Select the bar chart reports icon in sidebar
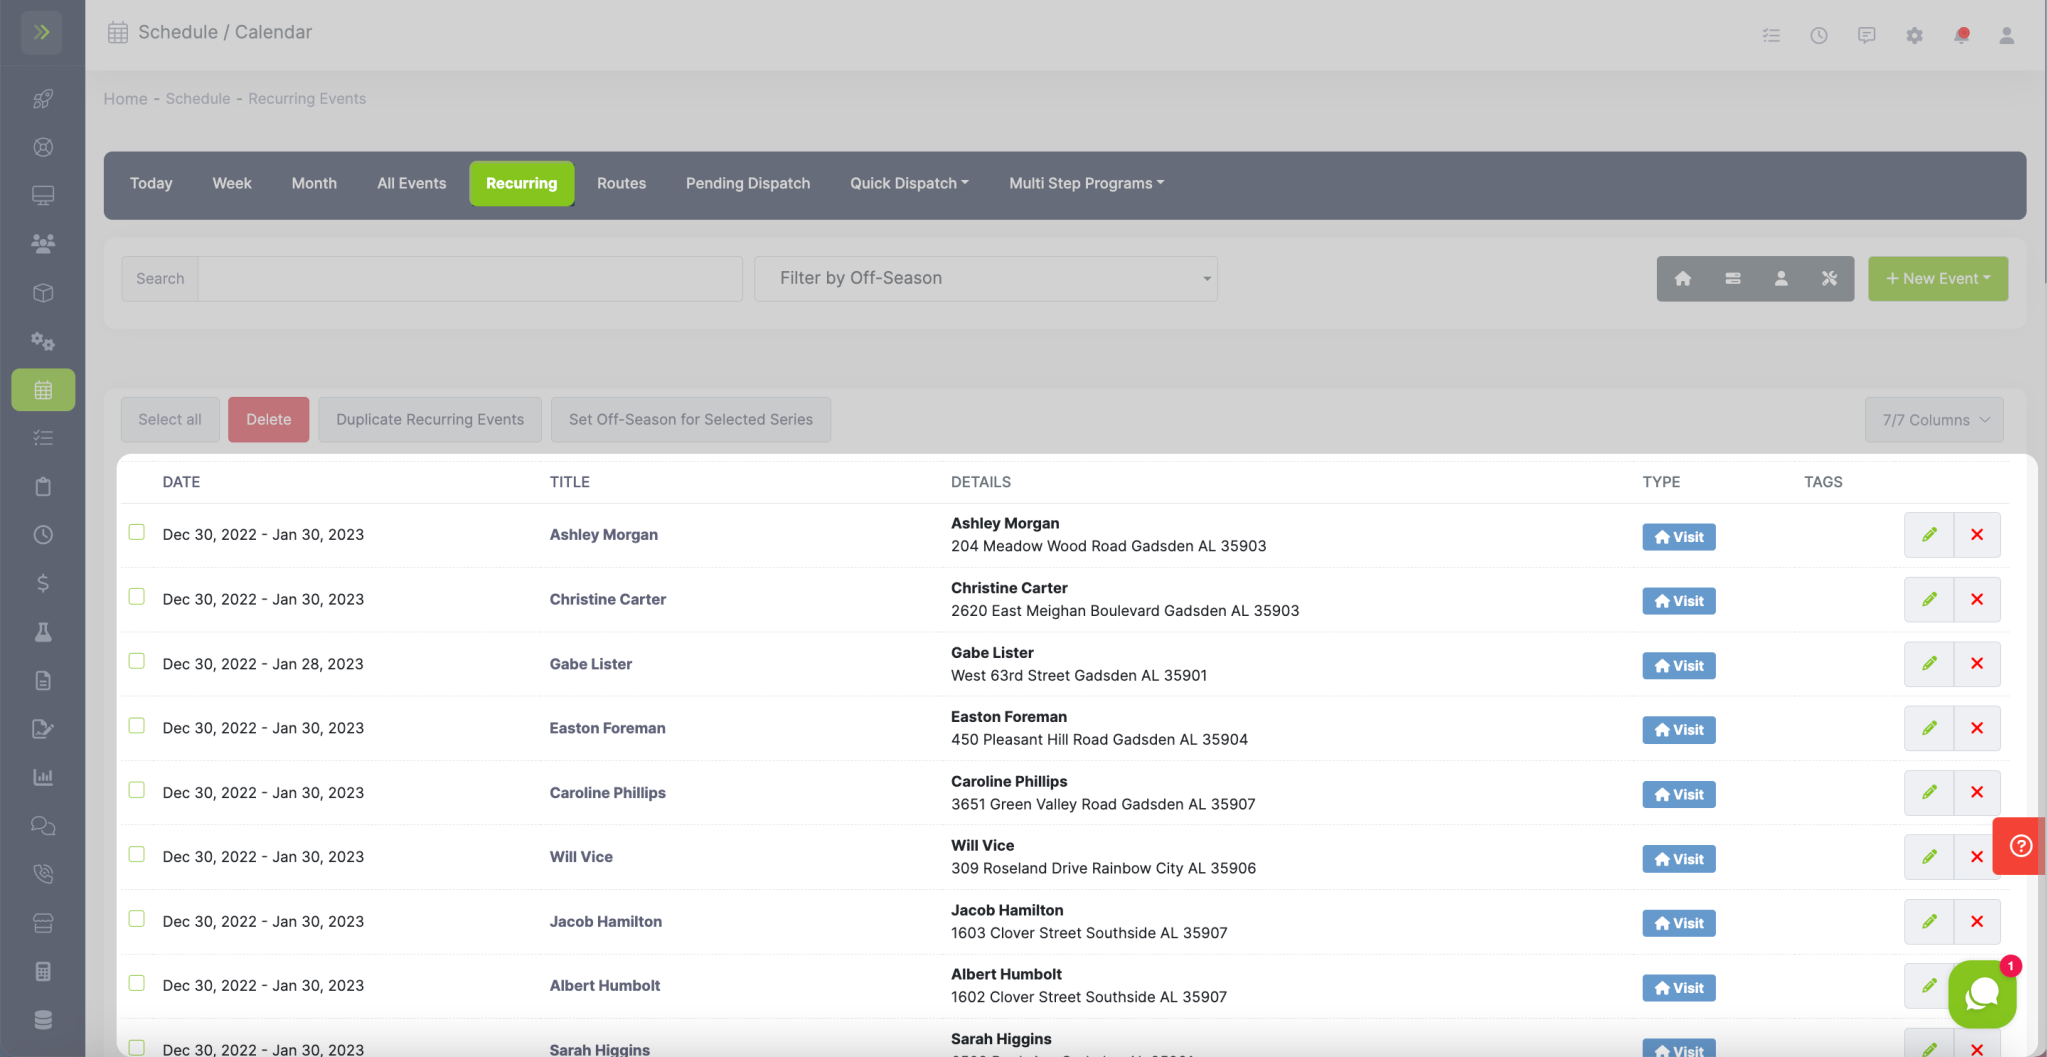 [x=43, y=776]
